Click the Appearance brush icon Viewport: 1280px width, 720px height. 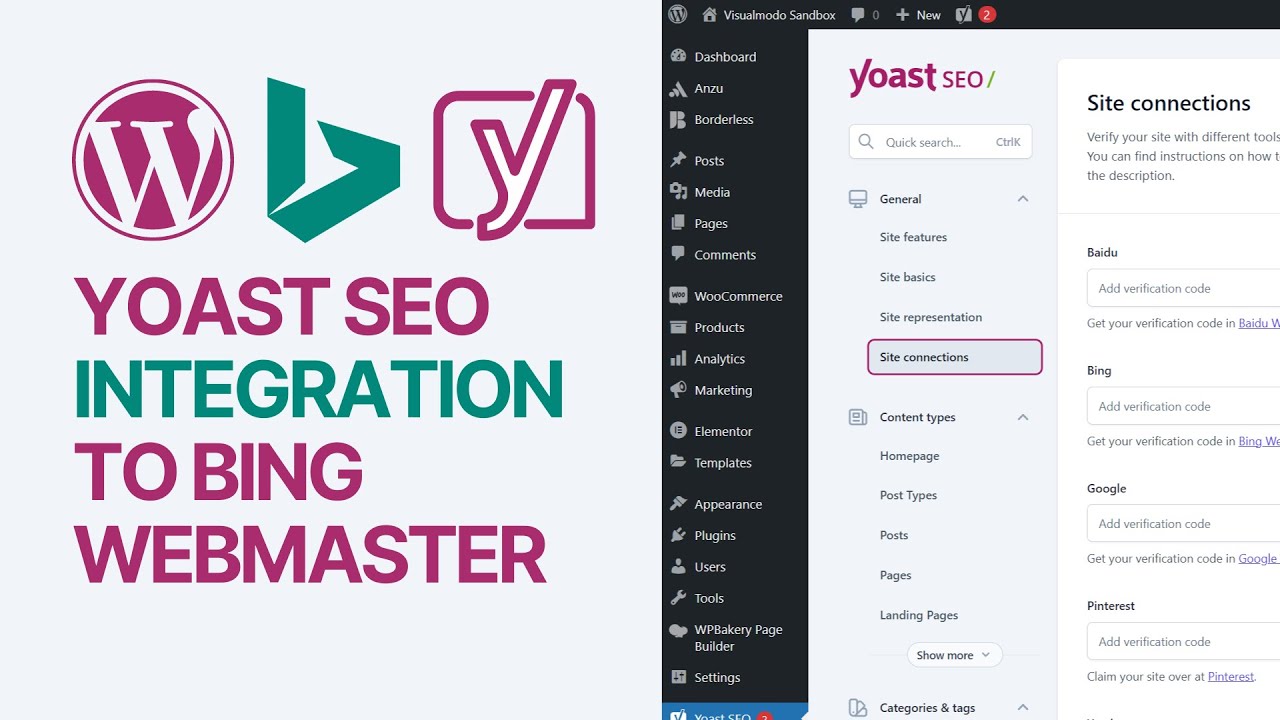pyautogui.click(x=678, y=504)
